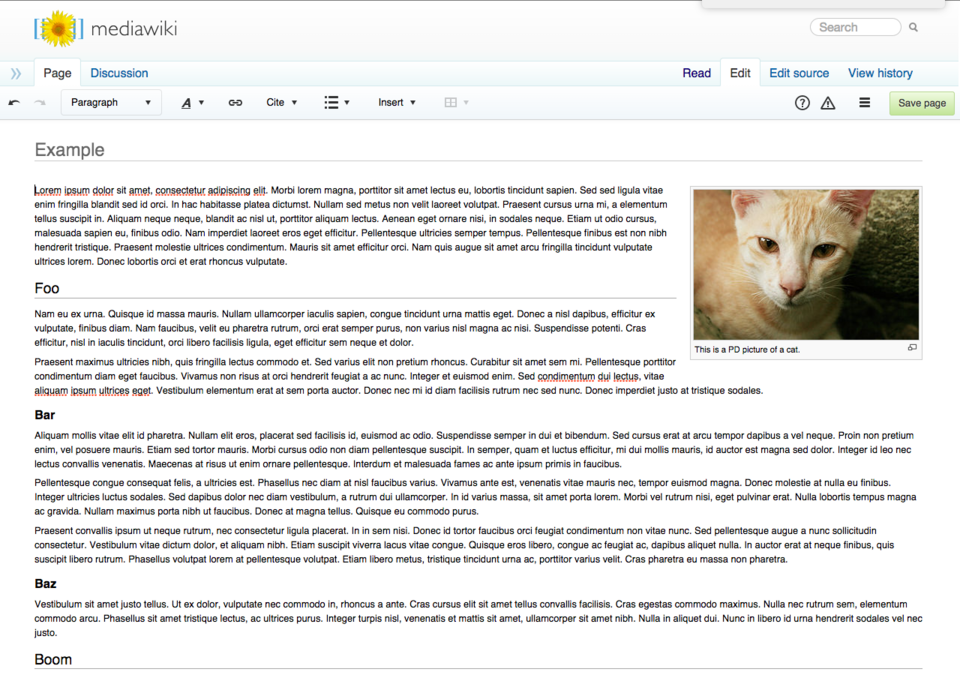The height and width of the screenshot is (675, 960).
Task: Open the table grid dropdown
Action: tap(456, 102)
